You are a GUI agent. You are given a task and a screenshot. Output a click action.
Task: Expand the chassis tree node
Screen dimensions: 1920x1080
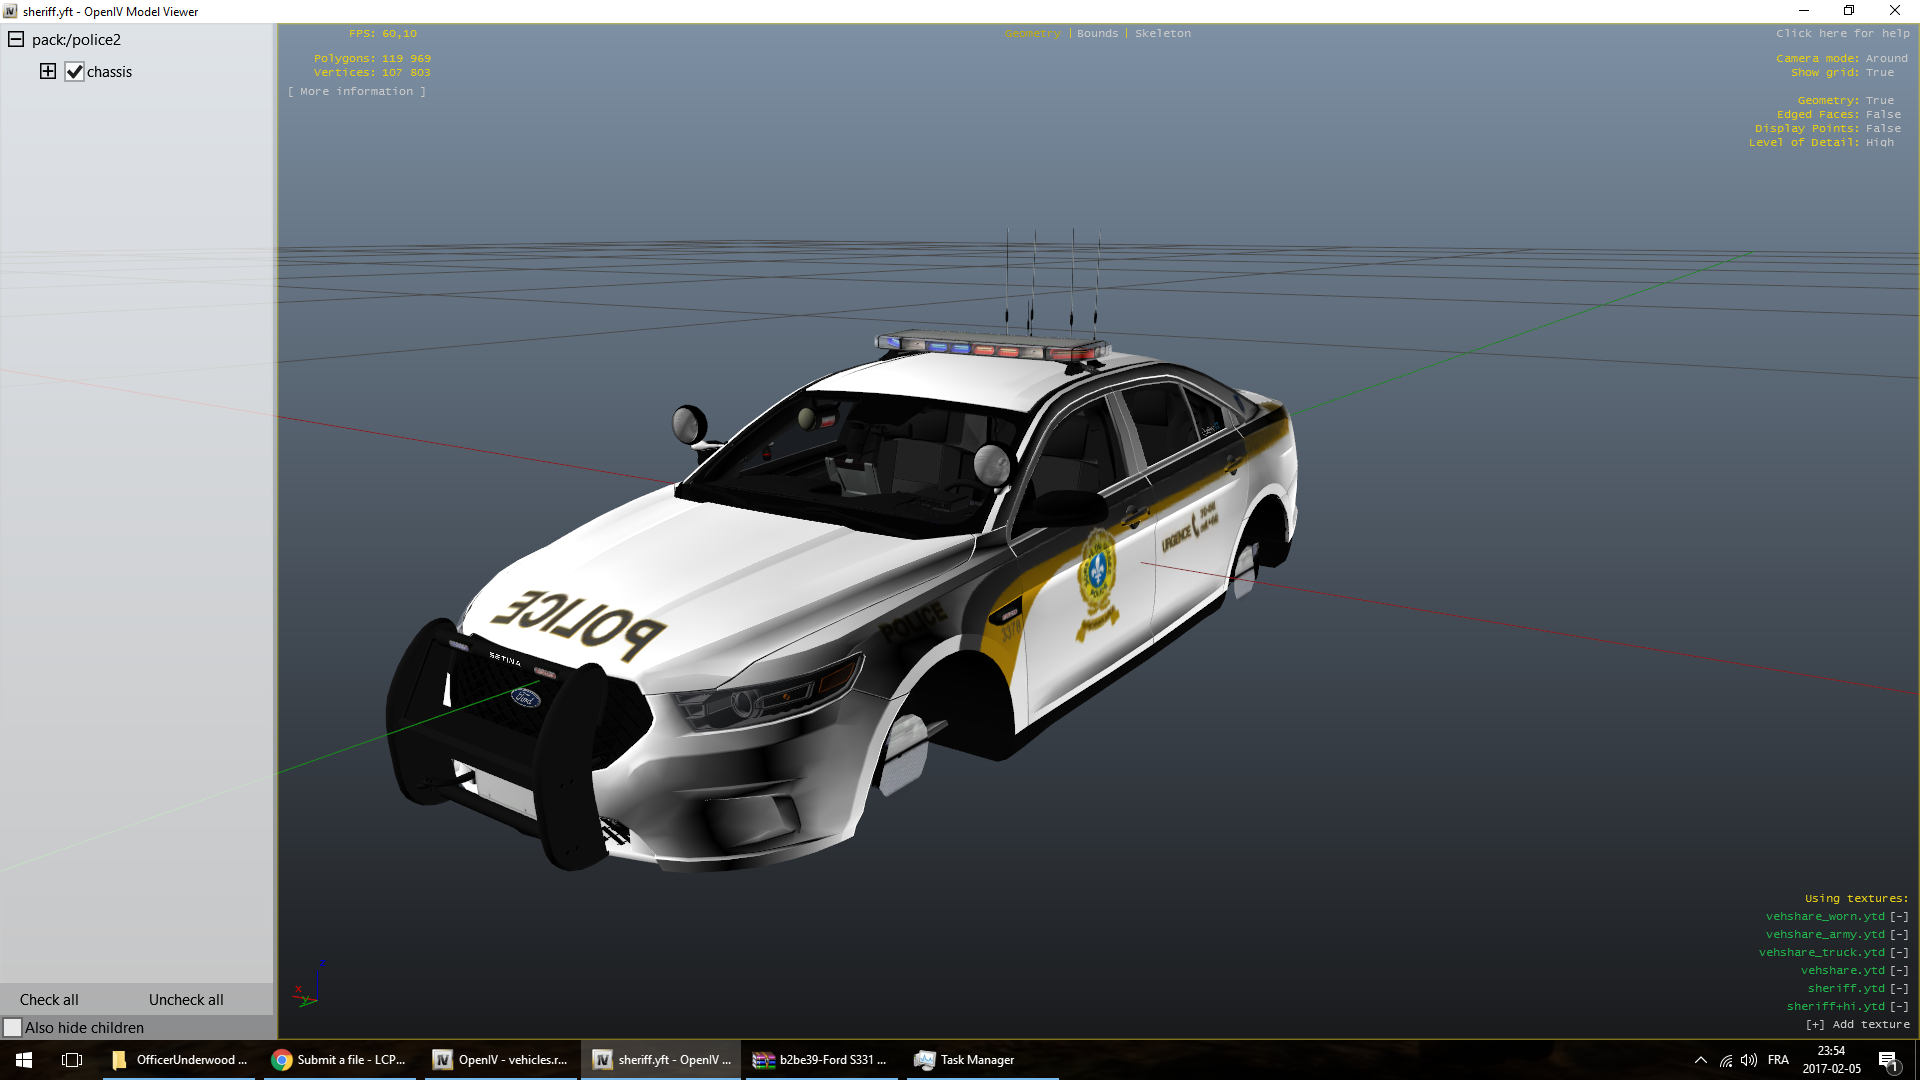[47, 71]
